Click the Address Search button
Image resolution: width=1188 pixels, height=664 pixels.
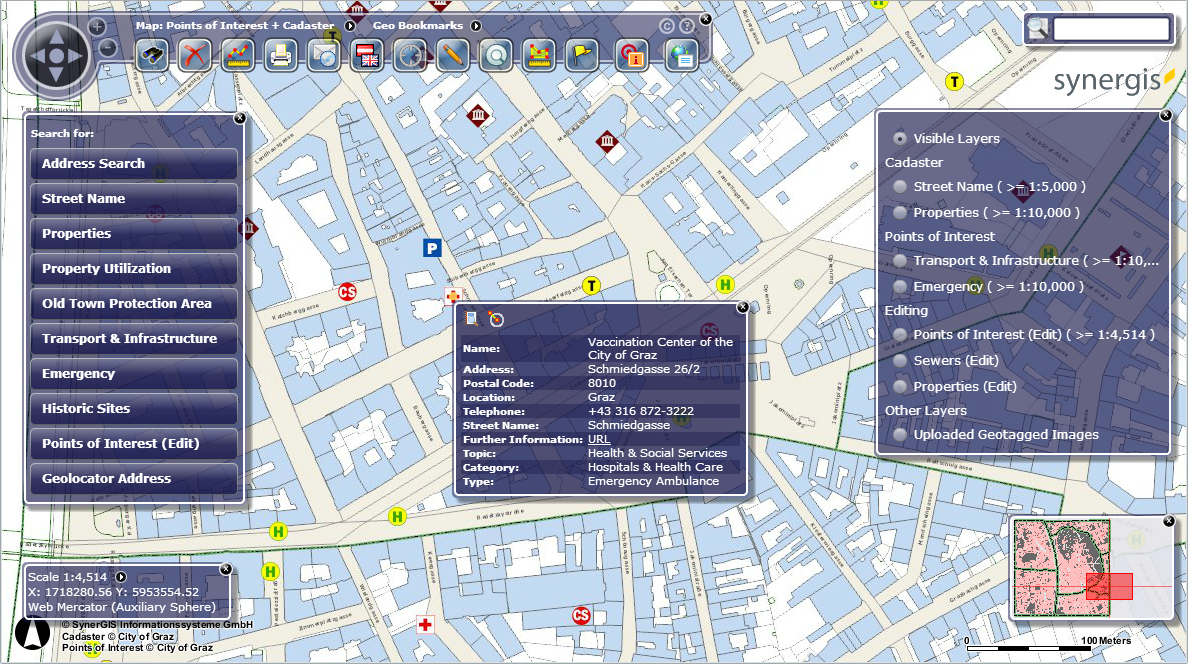pos(133,163)
